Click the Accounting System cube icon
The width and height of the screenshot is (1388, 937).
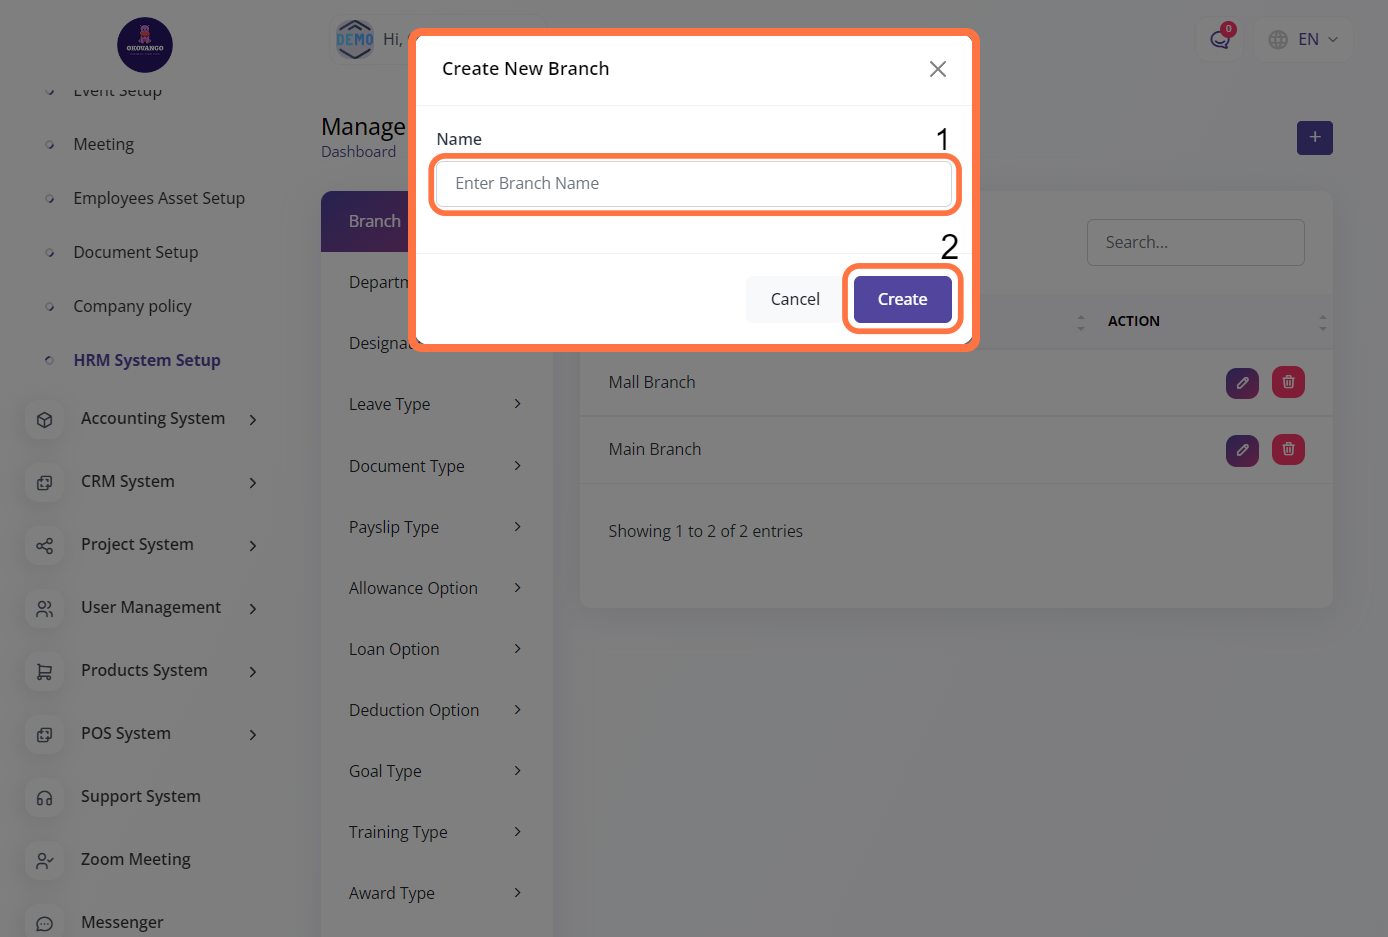coord(45,420)
